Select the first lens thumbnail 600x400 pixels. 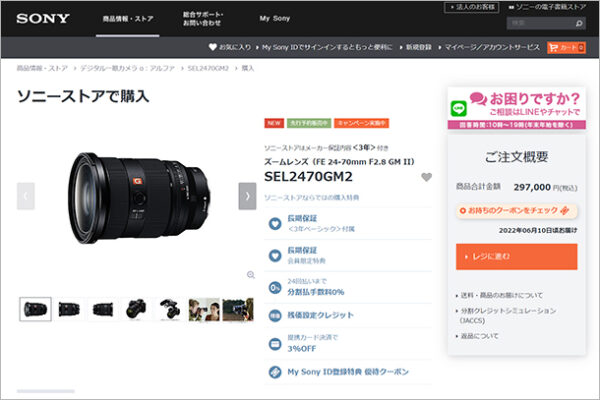(x=36, y=309)
